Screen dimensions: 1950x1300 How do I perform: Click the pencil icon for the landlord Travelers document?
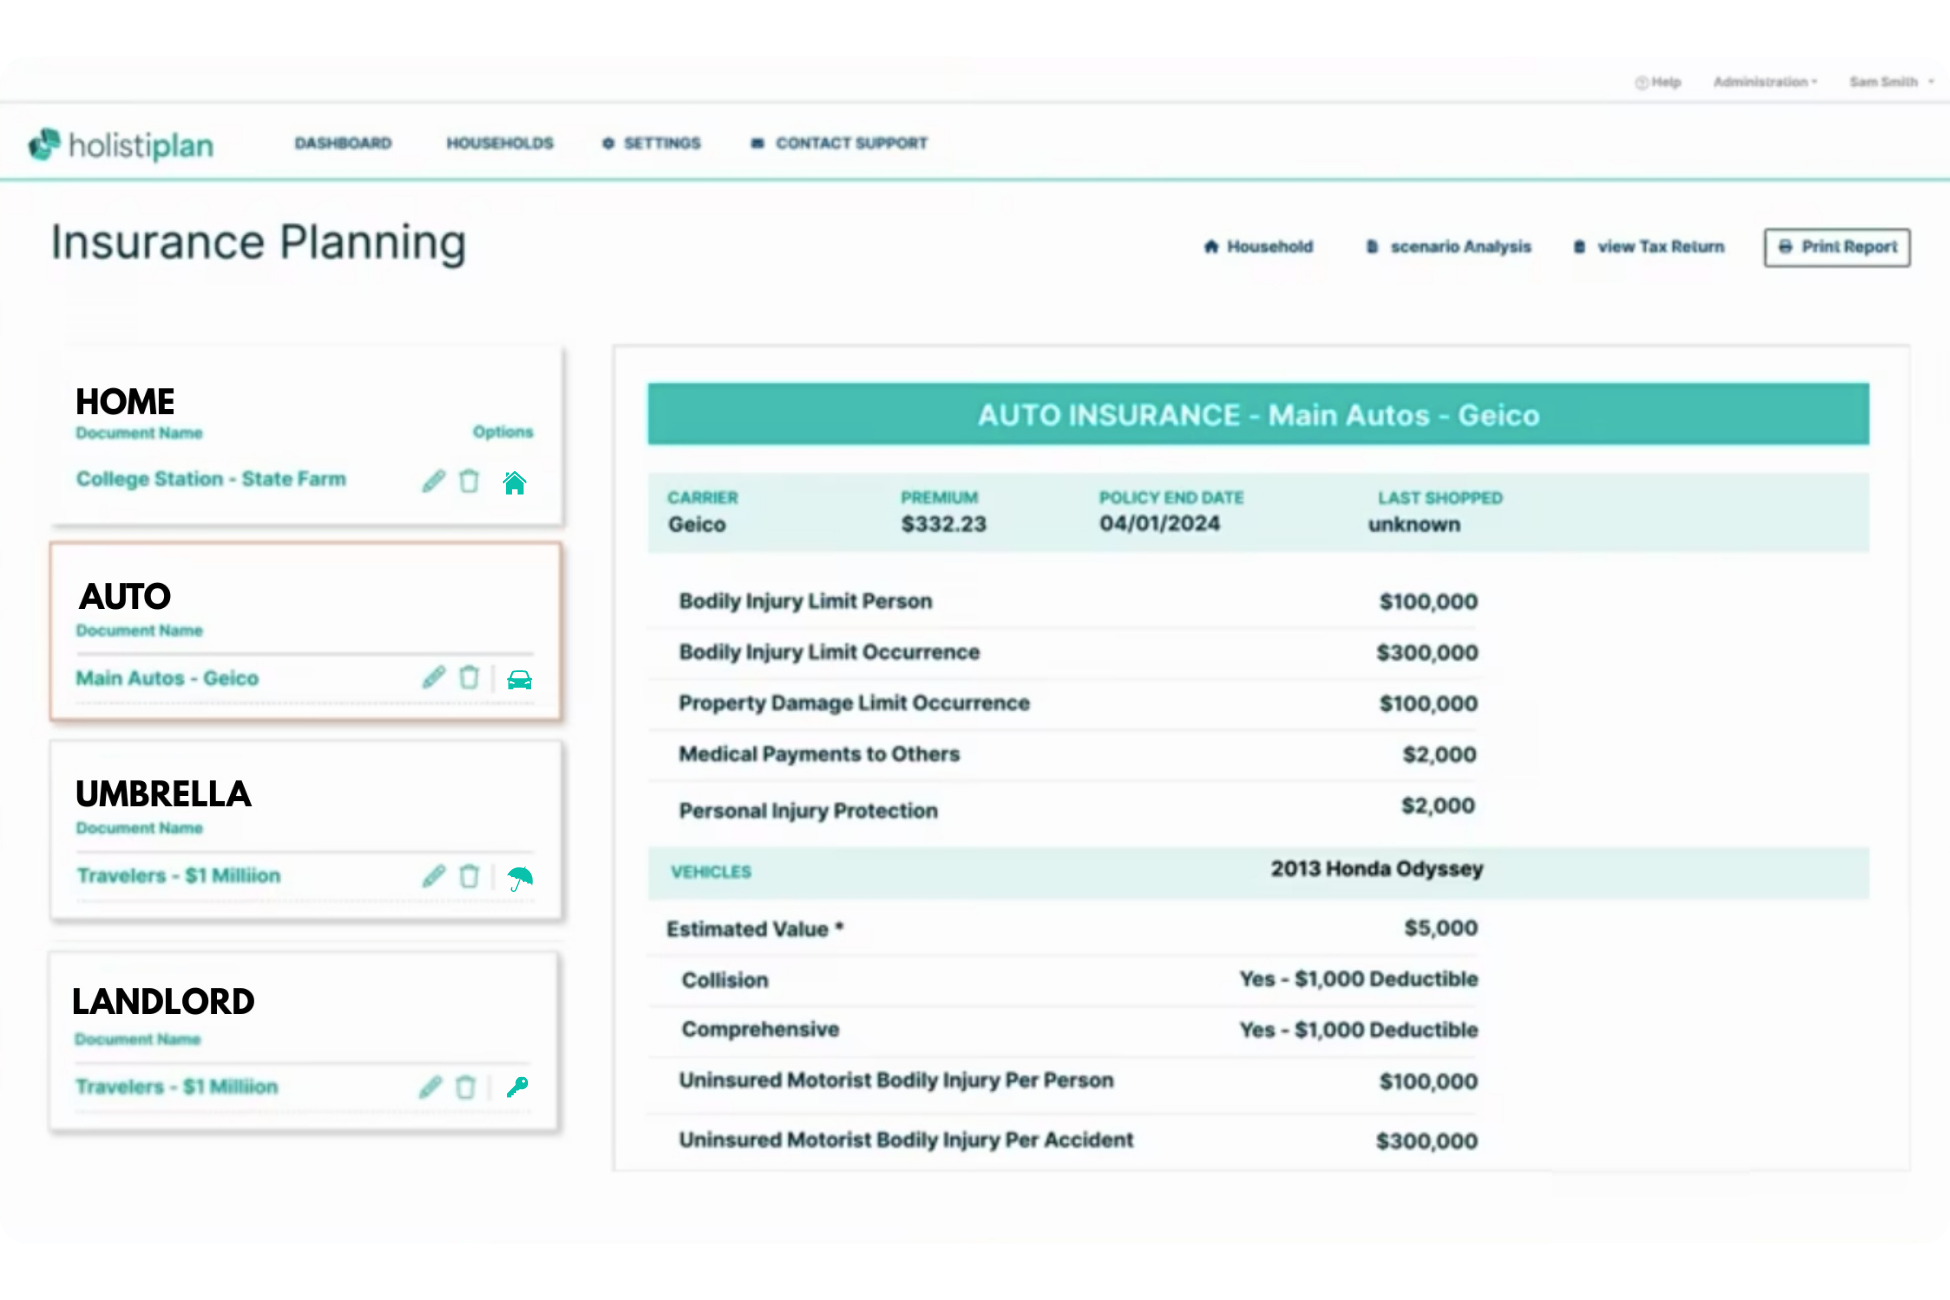(x=431, y=1087)
